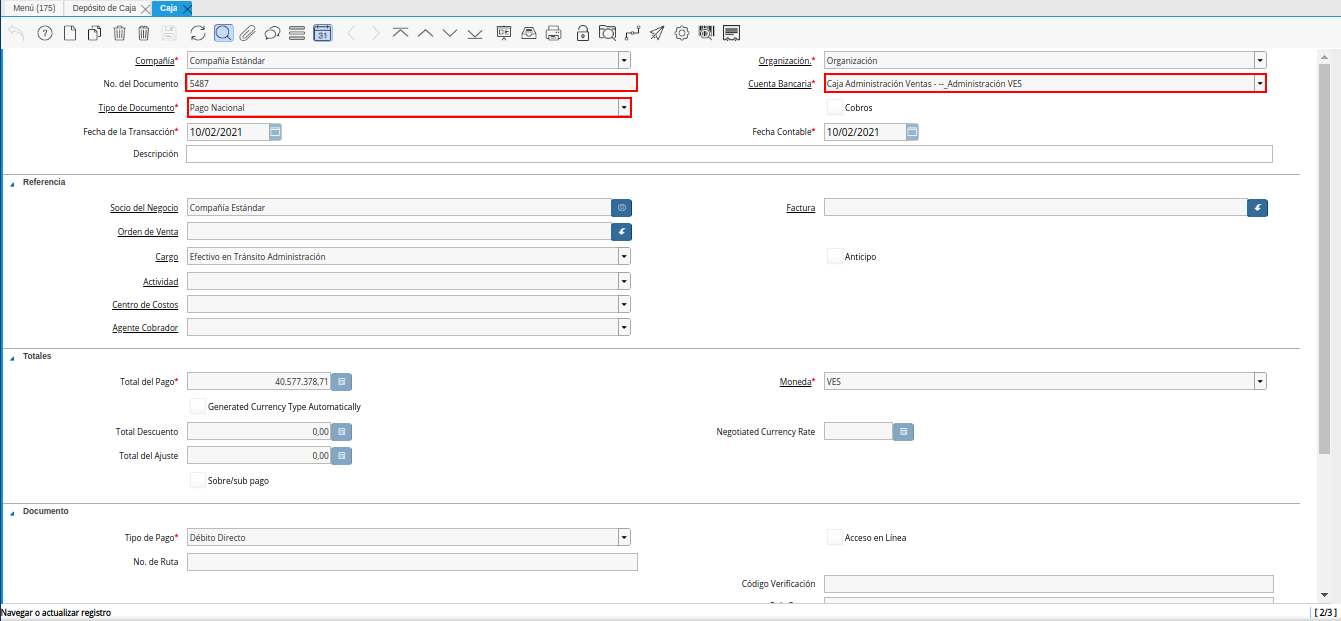Open attachments with the paperclip icon
The height and width of the screenshot is (621, 1341).
[247, 33]
